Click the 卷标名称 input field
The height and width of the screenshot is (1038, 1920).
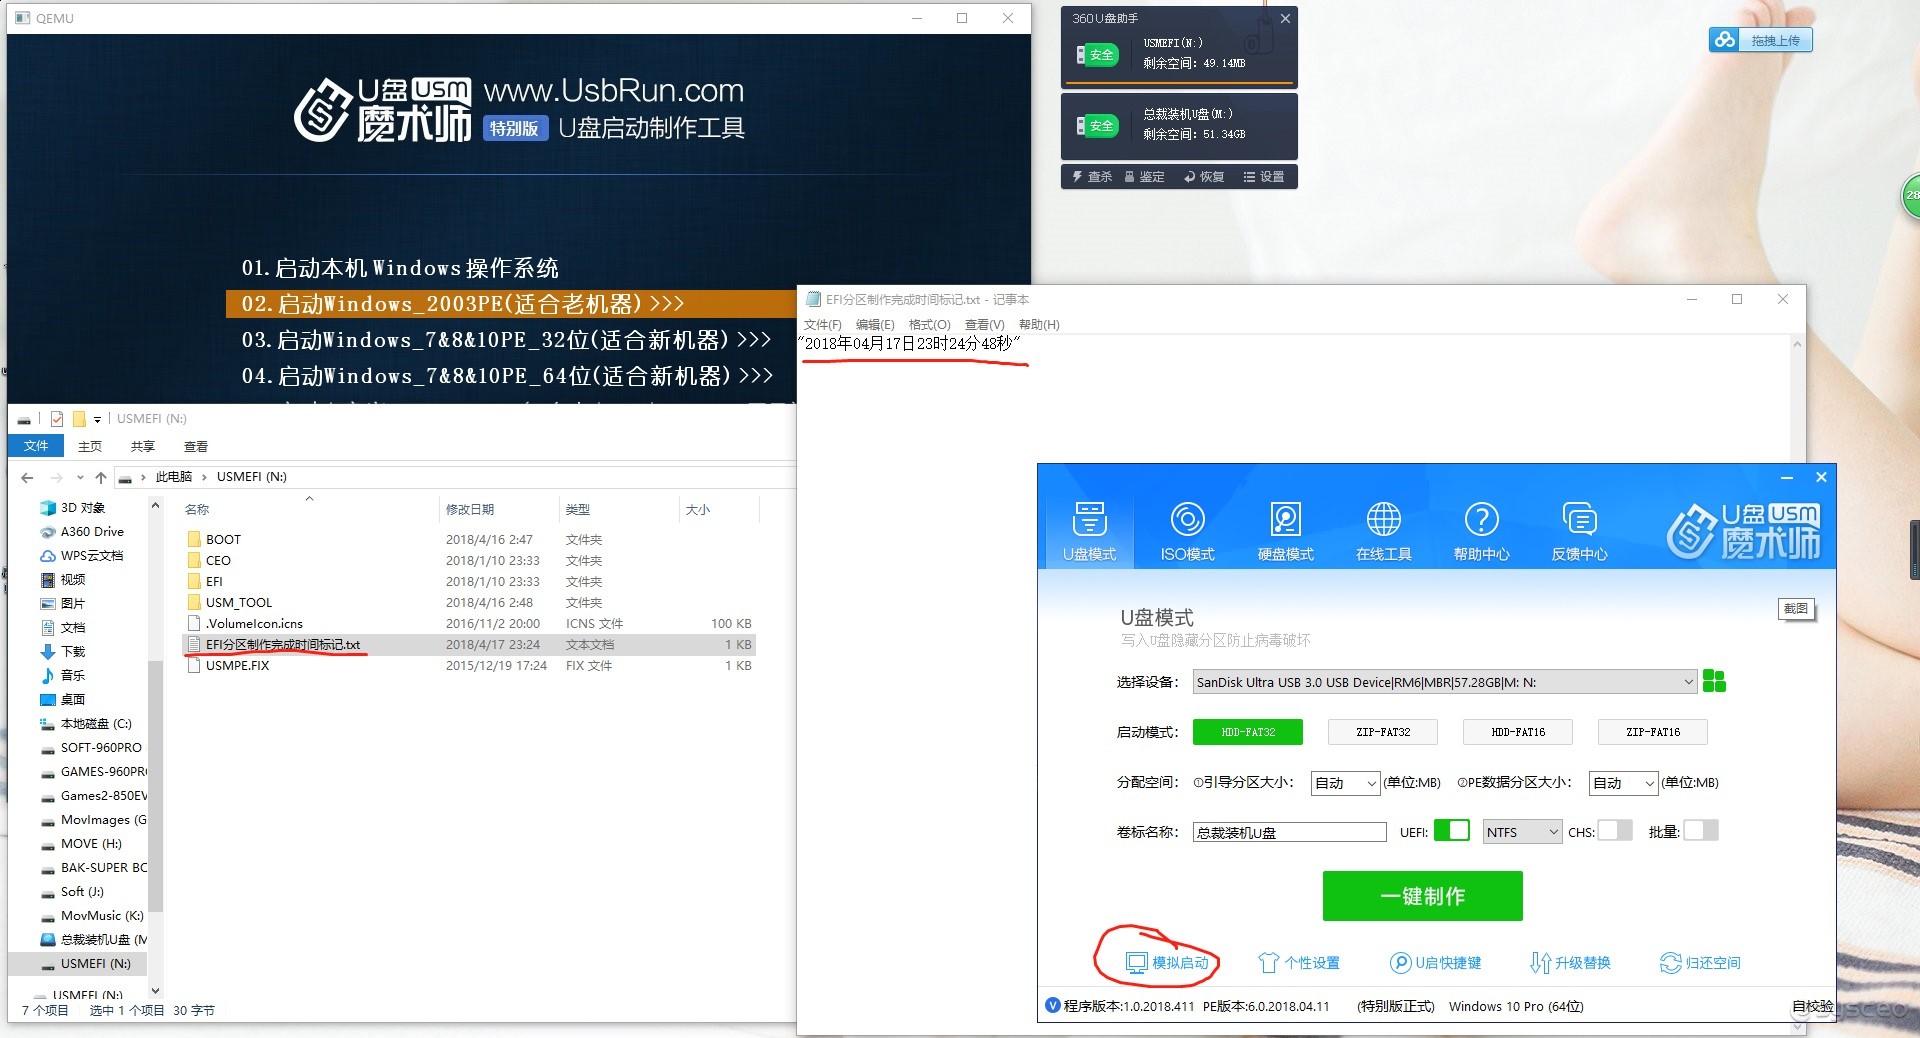pos(1289,832)
